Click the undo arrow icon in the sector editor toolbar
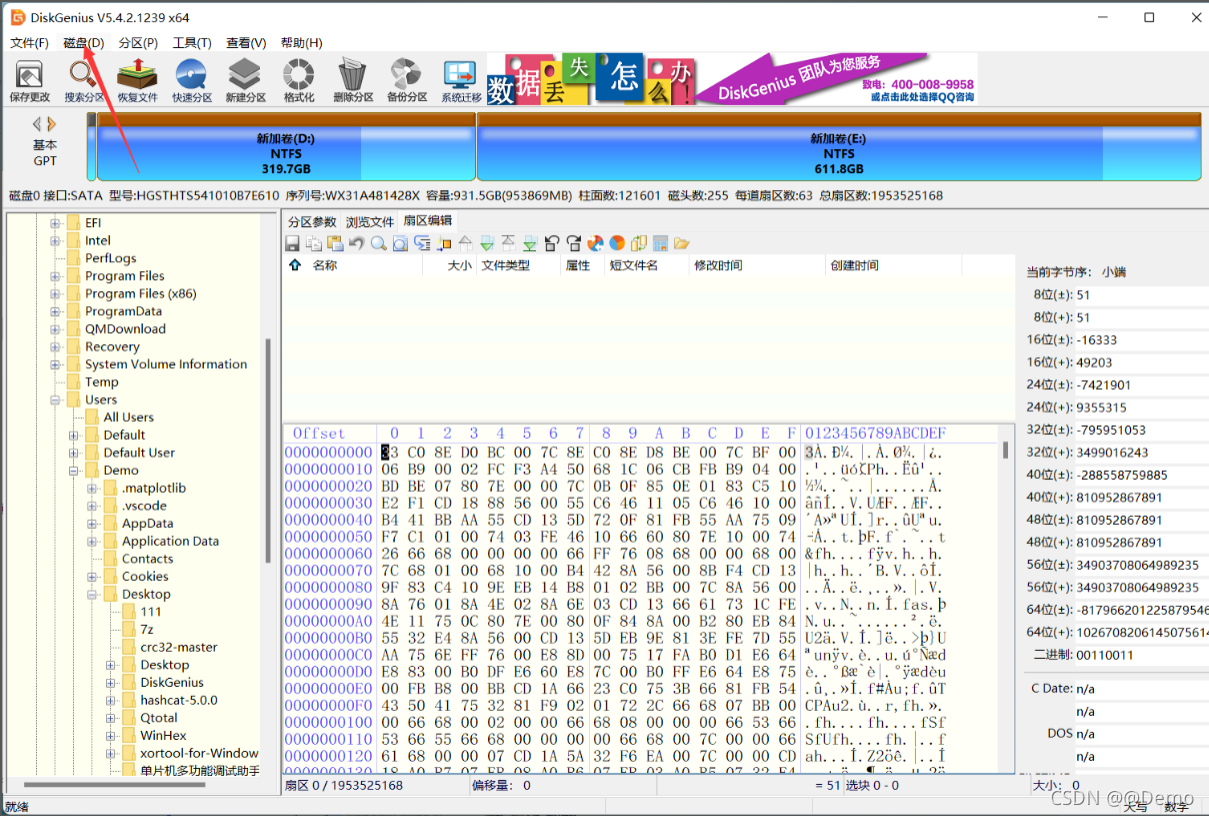 (356, 243)
